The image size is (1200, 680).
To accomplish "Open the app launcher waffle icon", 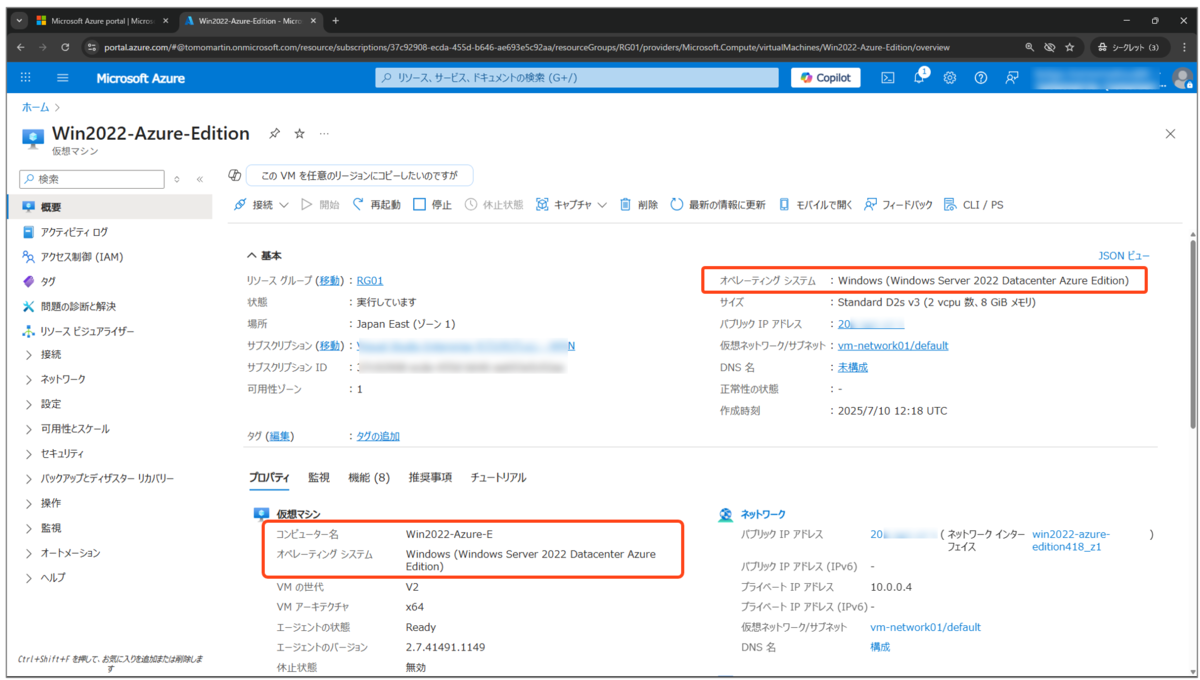I will (26, 78).
